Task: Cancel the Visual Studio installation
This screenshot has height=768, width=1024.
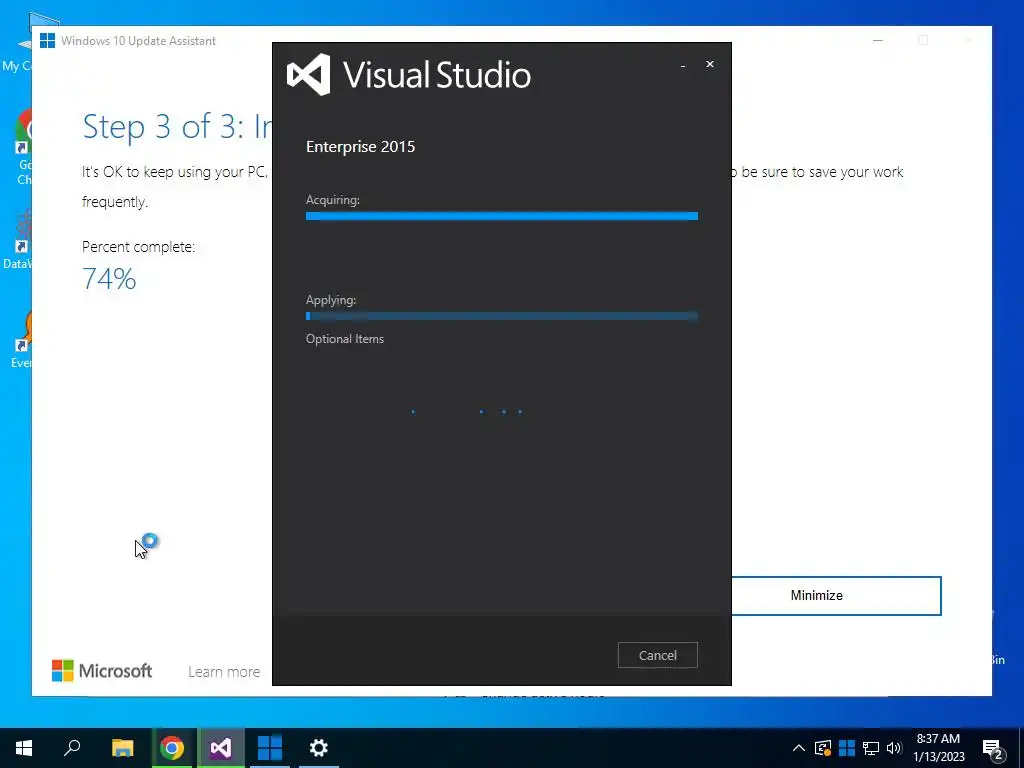Action: click(658, 655)
